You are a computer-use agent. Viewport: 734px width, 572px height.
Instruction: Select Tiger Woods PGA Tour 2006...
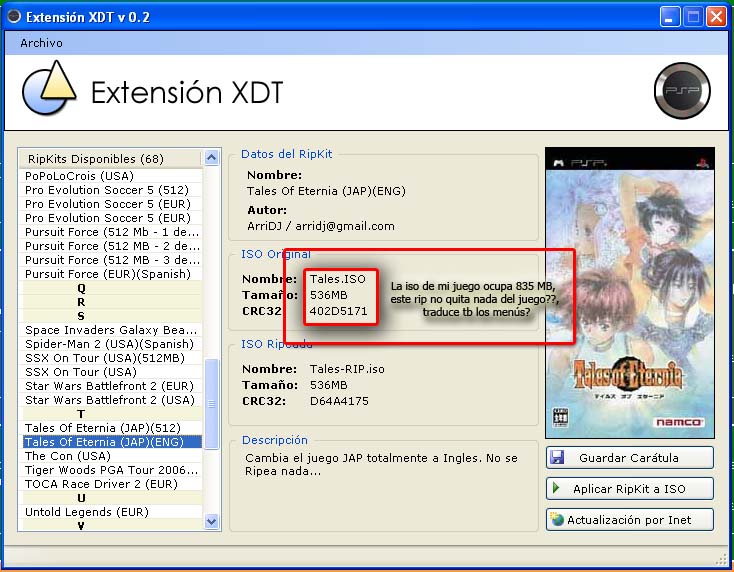(x=112, y=470)
